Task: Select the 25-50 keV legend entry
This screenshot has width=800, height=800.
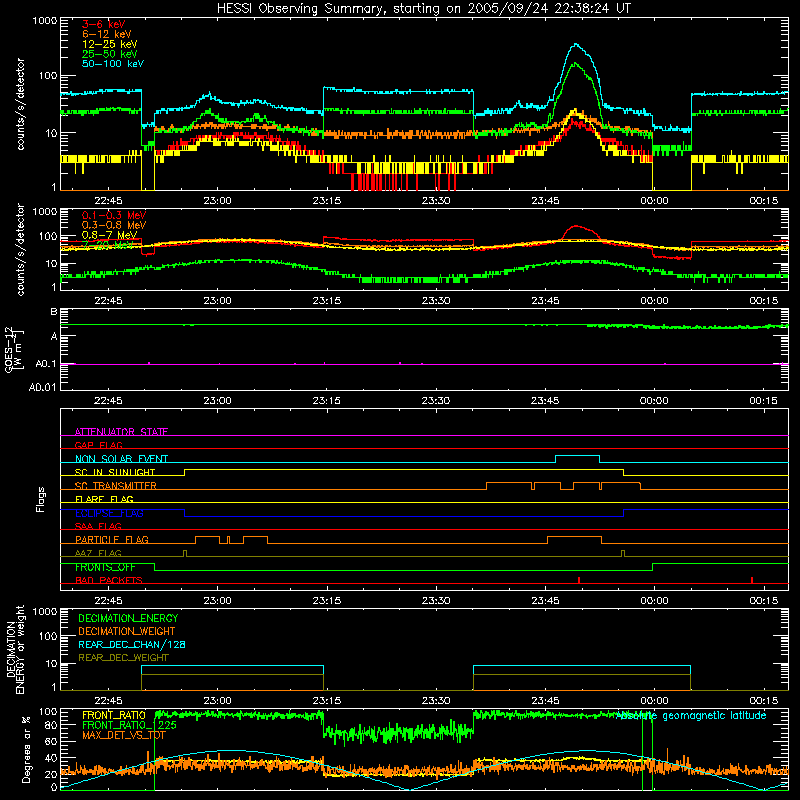Action: pyautogui.click(x=110, y=54)
